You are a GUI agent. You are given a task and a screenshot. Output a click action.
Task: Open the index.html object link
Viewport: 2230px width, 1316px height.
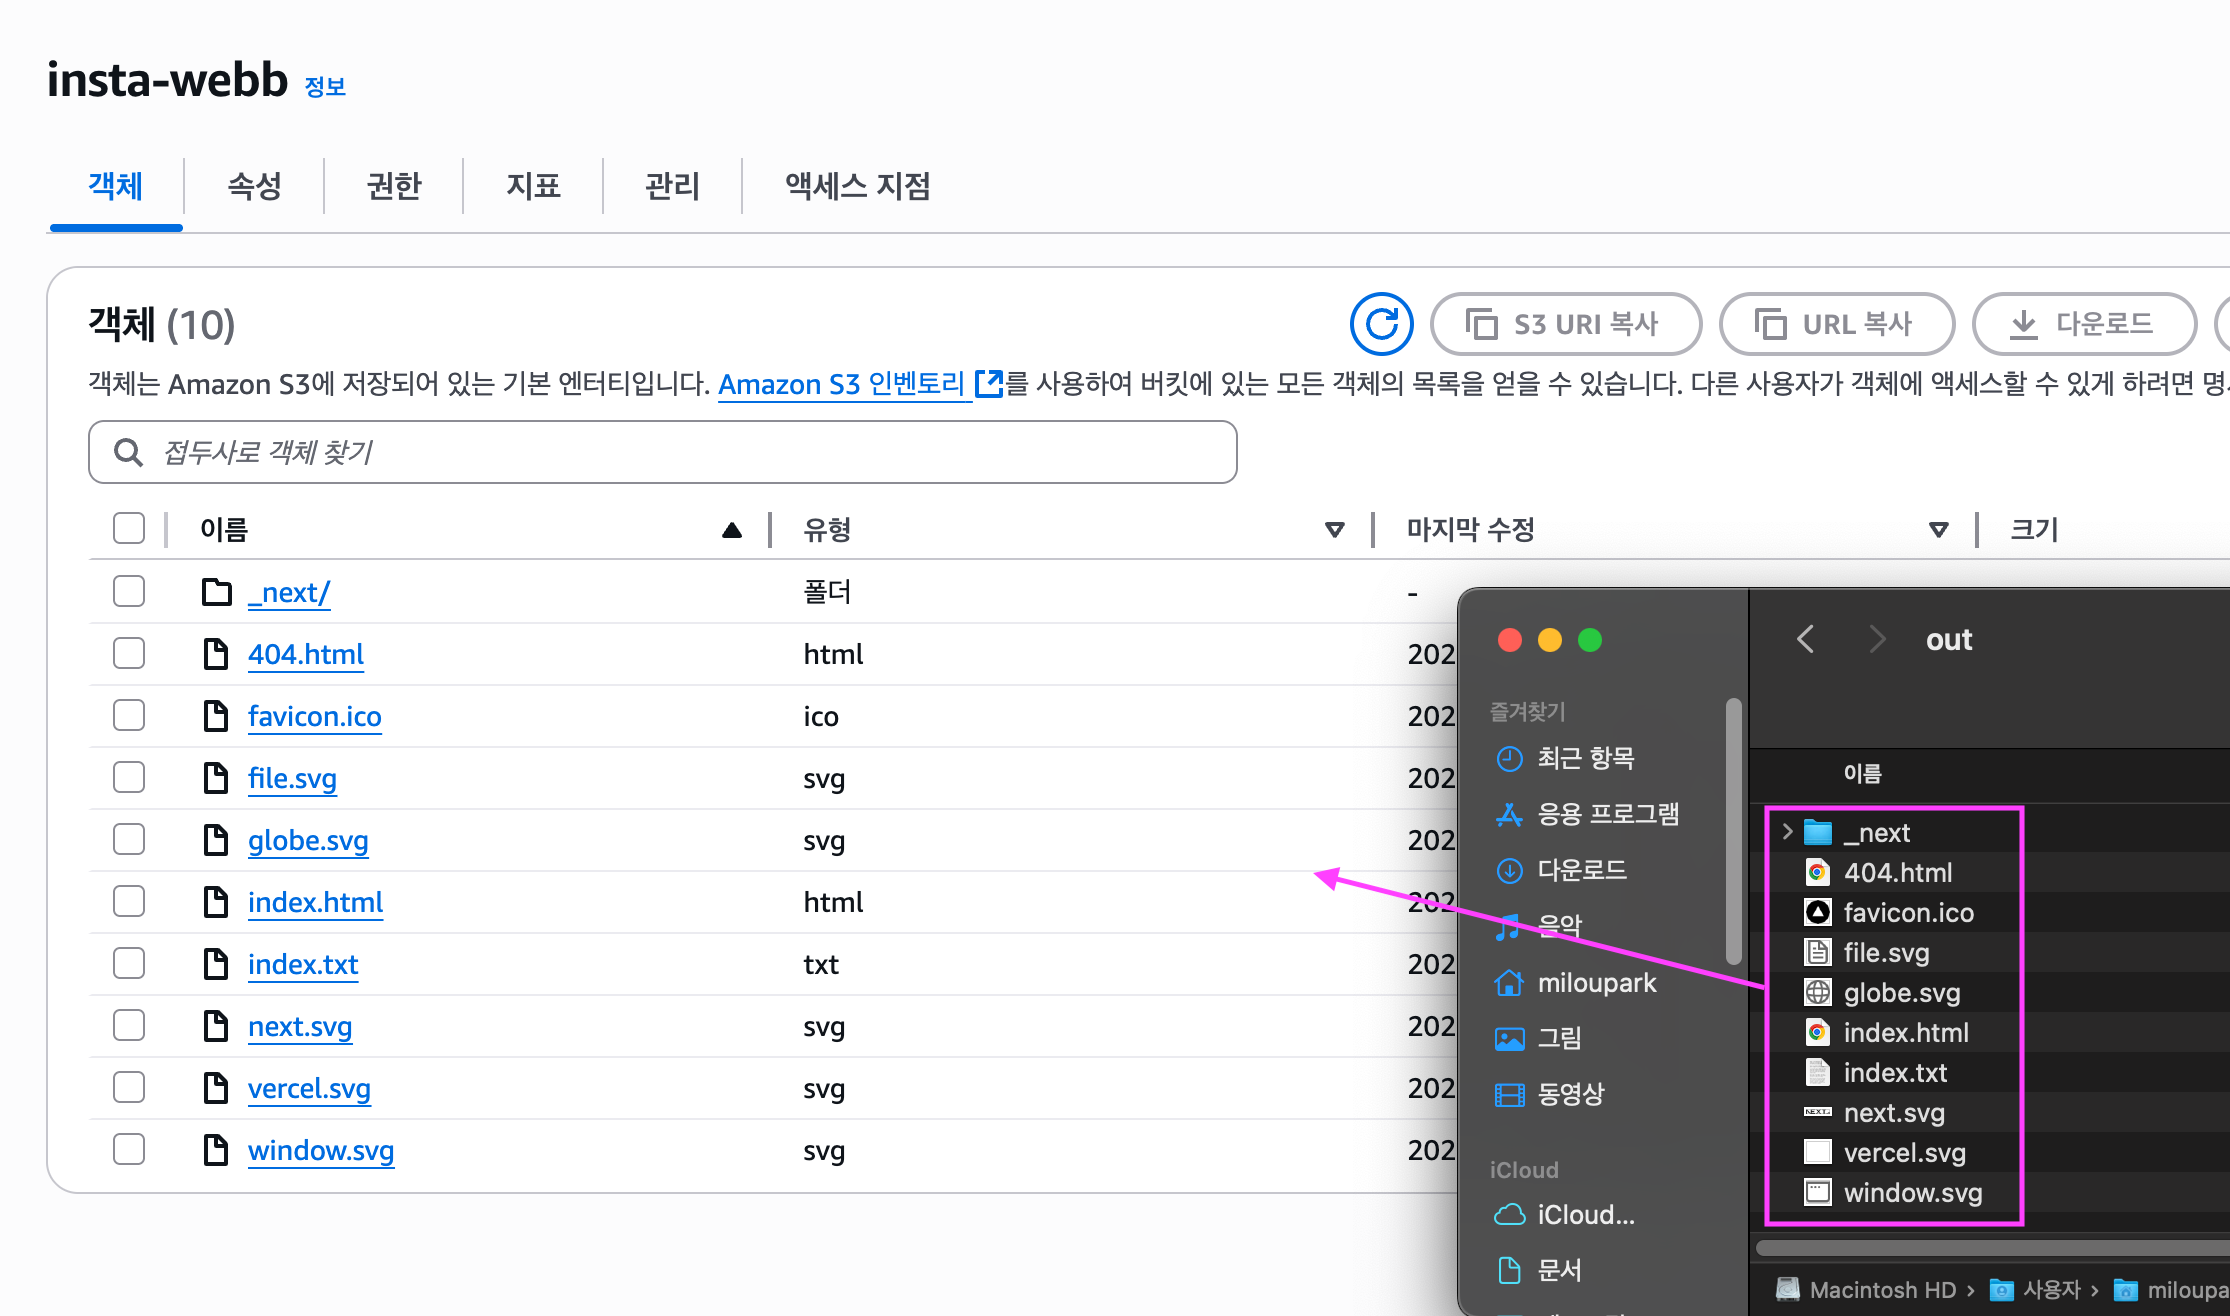315,902
